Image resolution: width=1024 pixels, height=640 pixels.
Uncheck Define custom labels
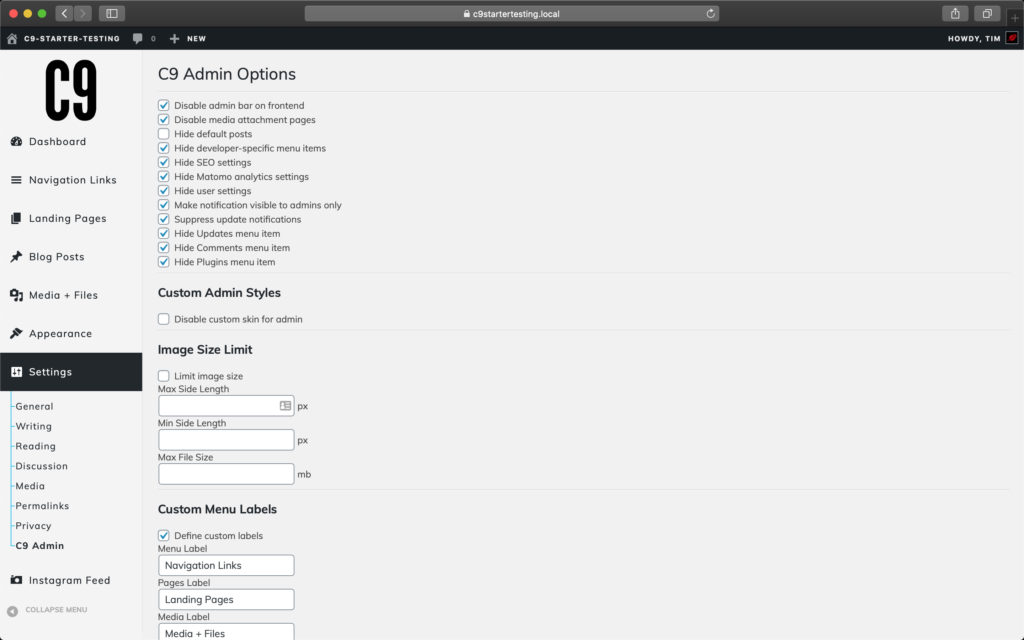[x=163, y=536]
